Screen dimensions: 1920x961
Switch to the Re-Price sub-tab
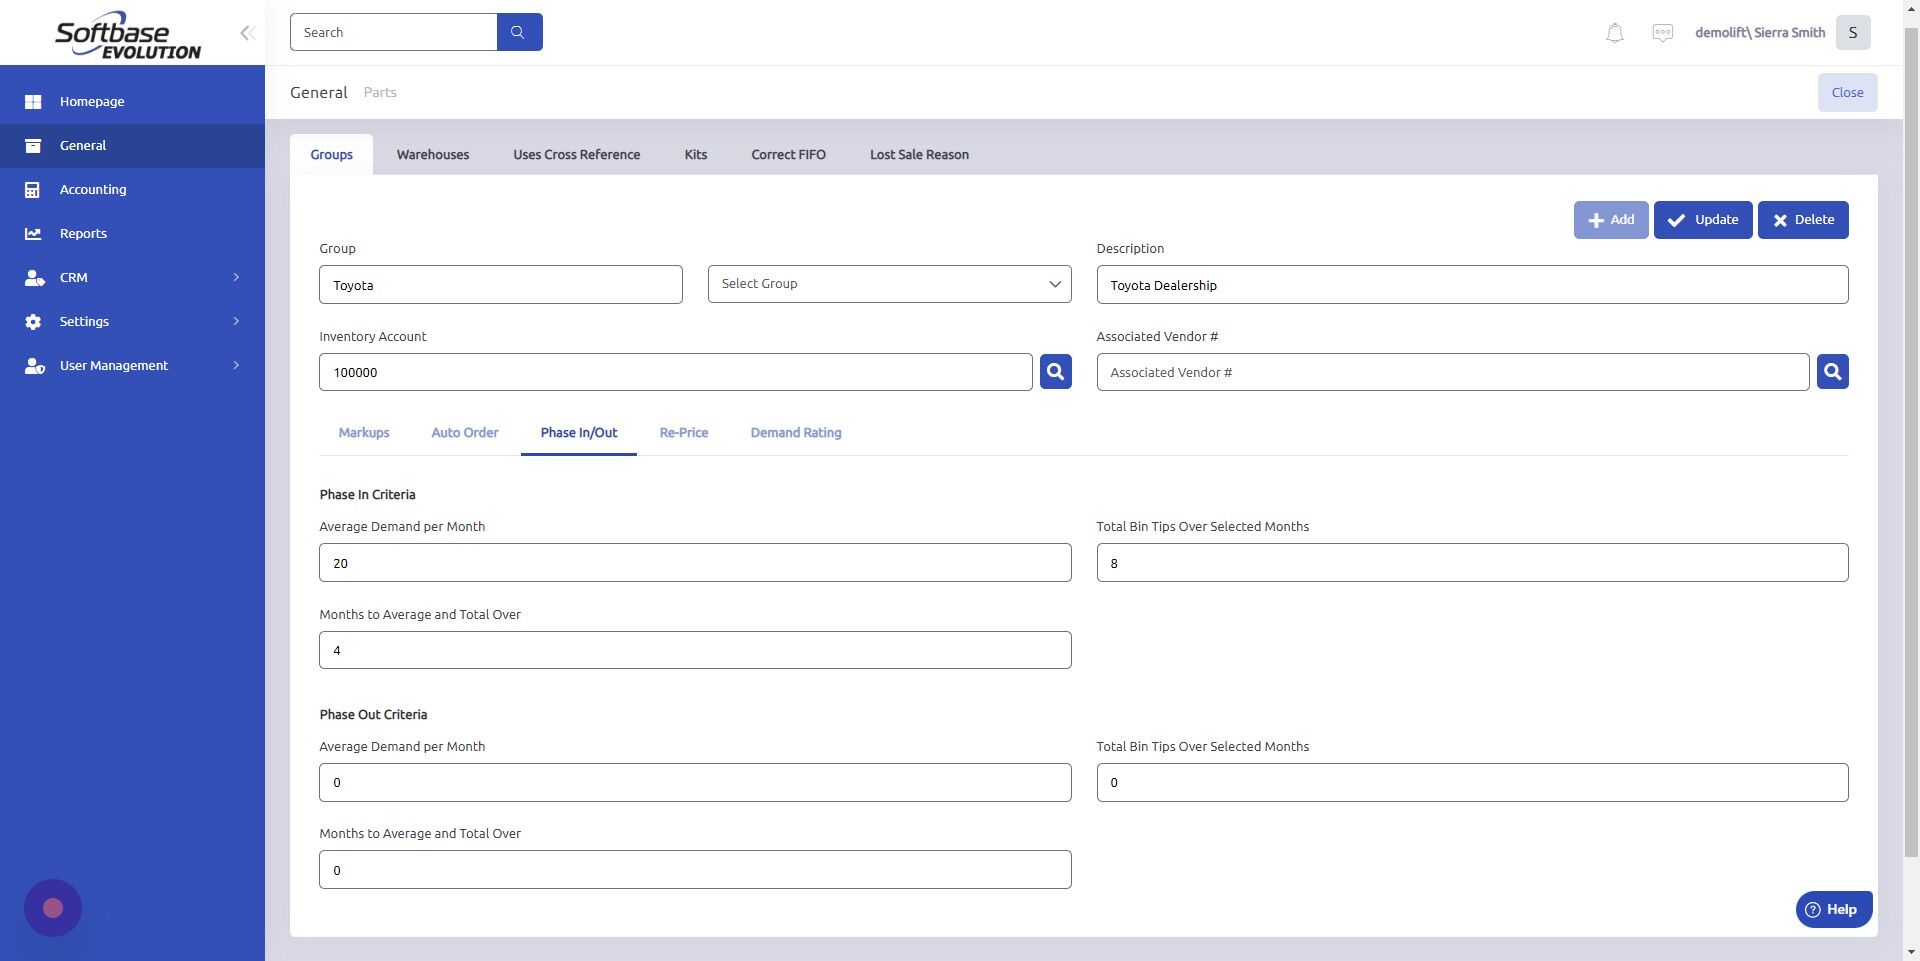(x=684, y=433)
